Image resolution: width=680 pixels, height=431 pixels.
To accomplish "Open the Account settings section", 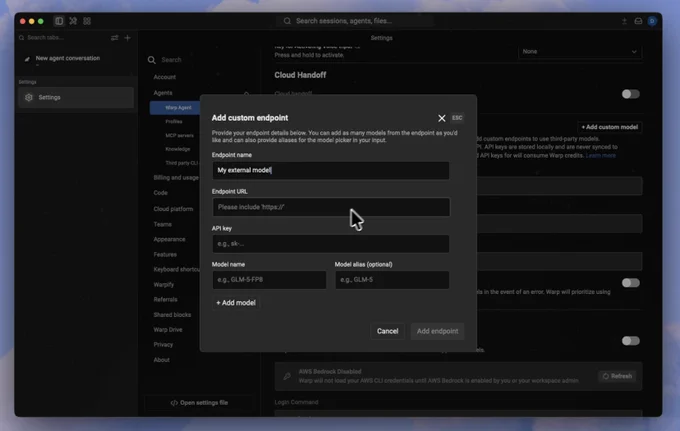I will coord(165,77).
